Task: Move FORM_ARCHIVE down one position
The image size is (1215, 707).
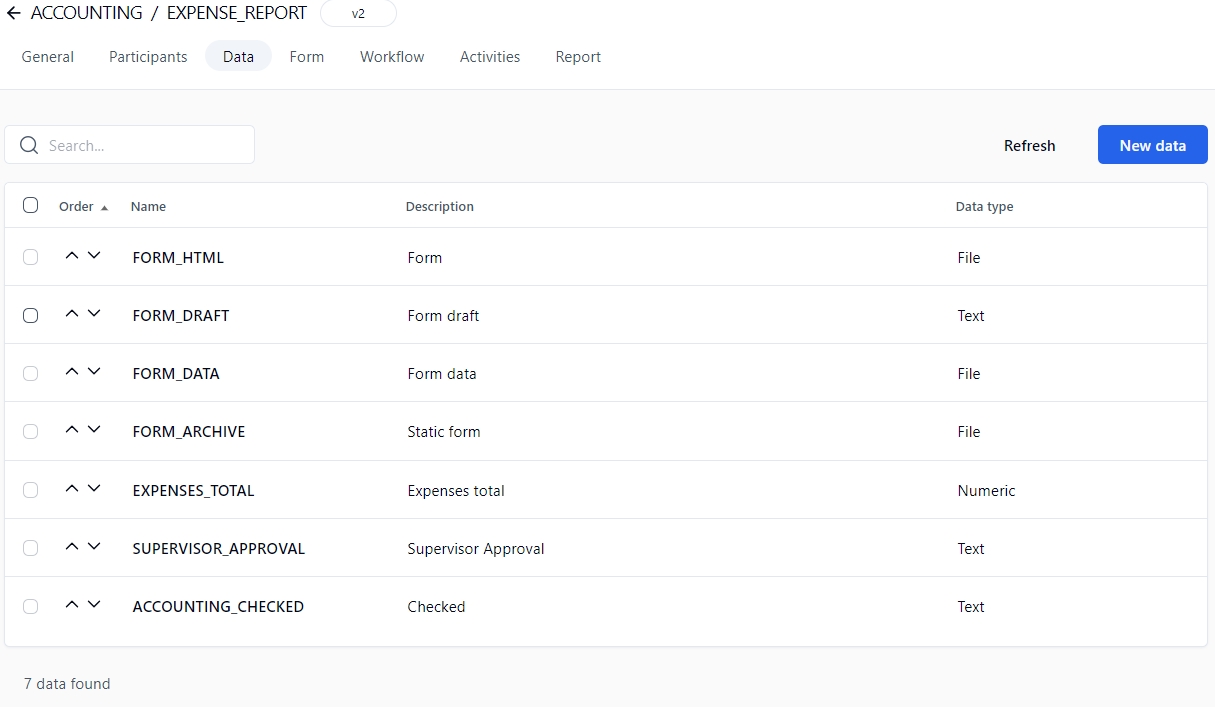Action: tap(94, 430)
